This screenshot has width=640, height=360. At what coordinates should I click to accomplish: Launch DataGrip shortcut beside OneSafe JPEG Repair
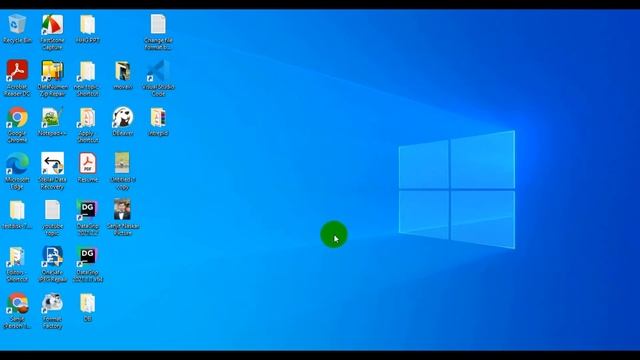(87, 264)
